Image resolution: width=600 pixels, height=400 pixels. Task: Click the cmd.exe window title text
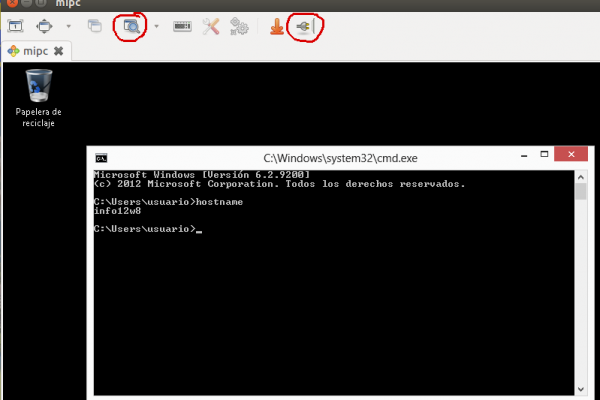click(340, 158)
